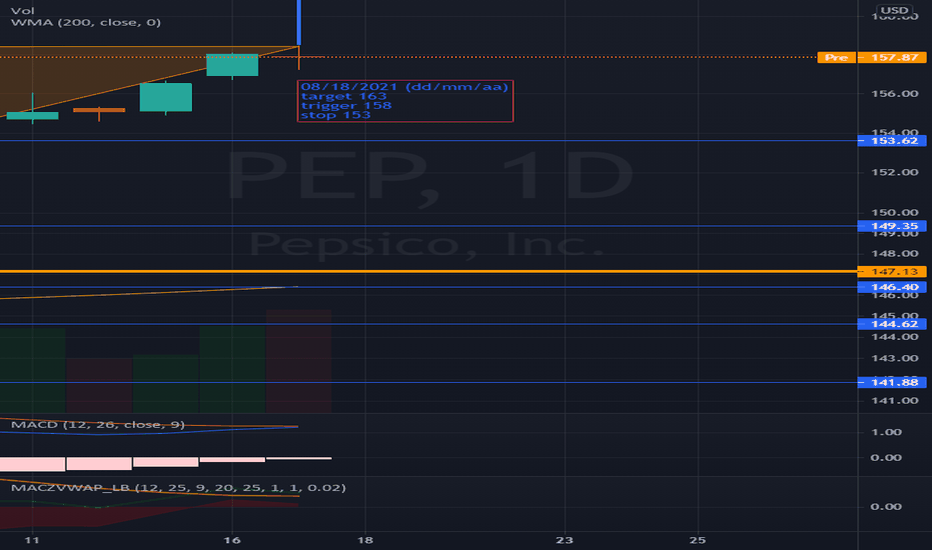
Task: Click the trade note text box
Action: click(405, 101)
